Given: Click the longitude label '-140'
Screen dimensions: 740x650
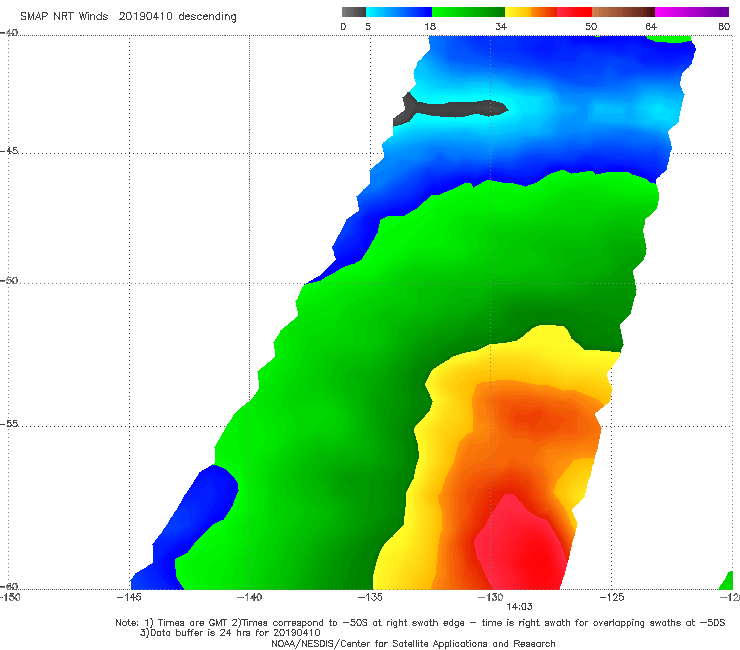Looking at the screenshot, I should [x=249, y=597].
